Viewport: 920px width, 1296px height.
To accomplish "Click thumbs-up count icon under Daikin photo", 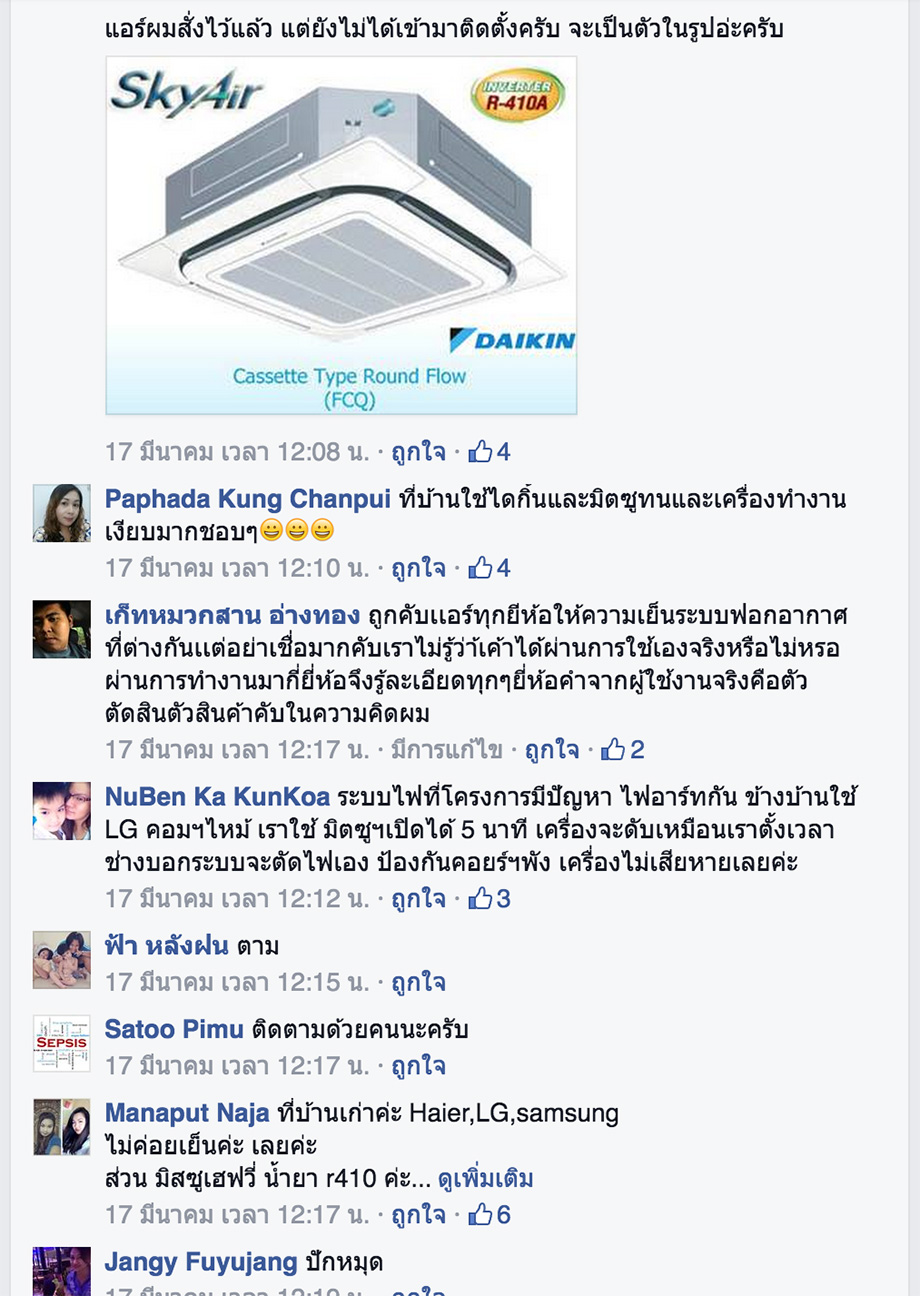I will click(x=489, y=452).
